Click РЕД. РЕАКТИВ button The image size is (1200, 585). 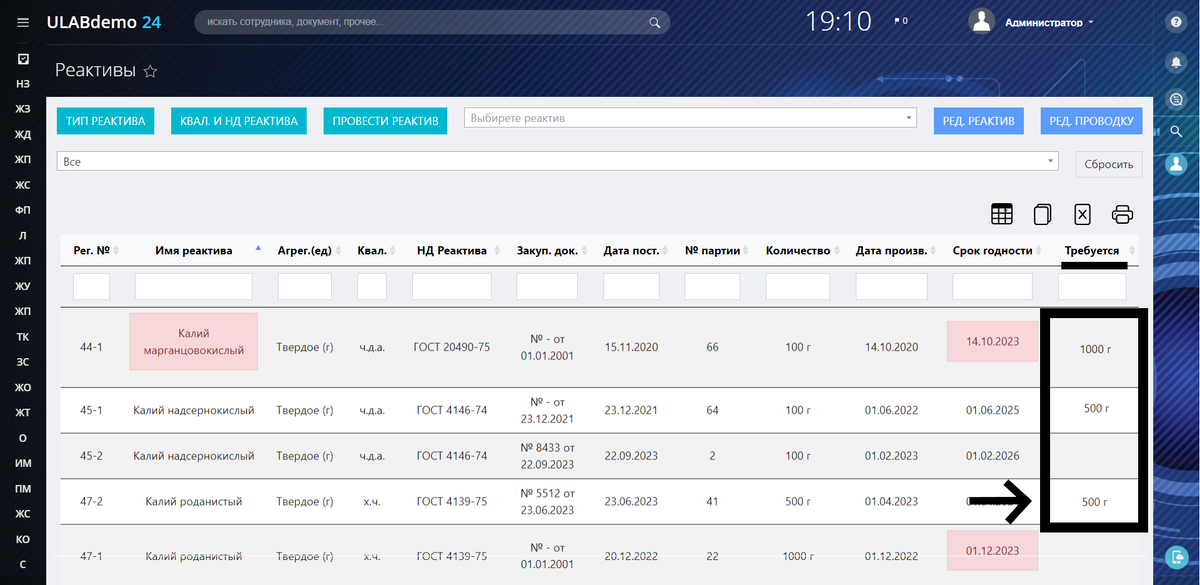click(x=978, y=121)
